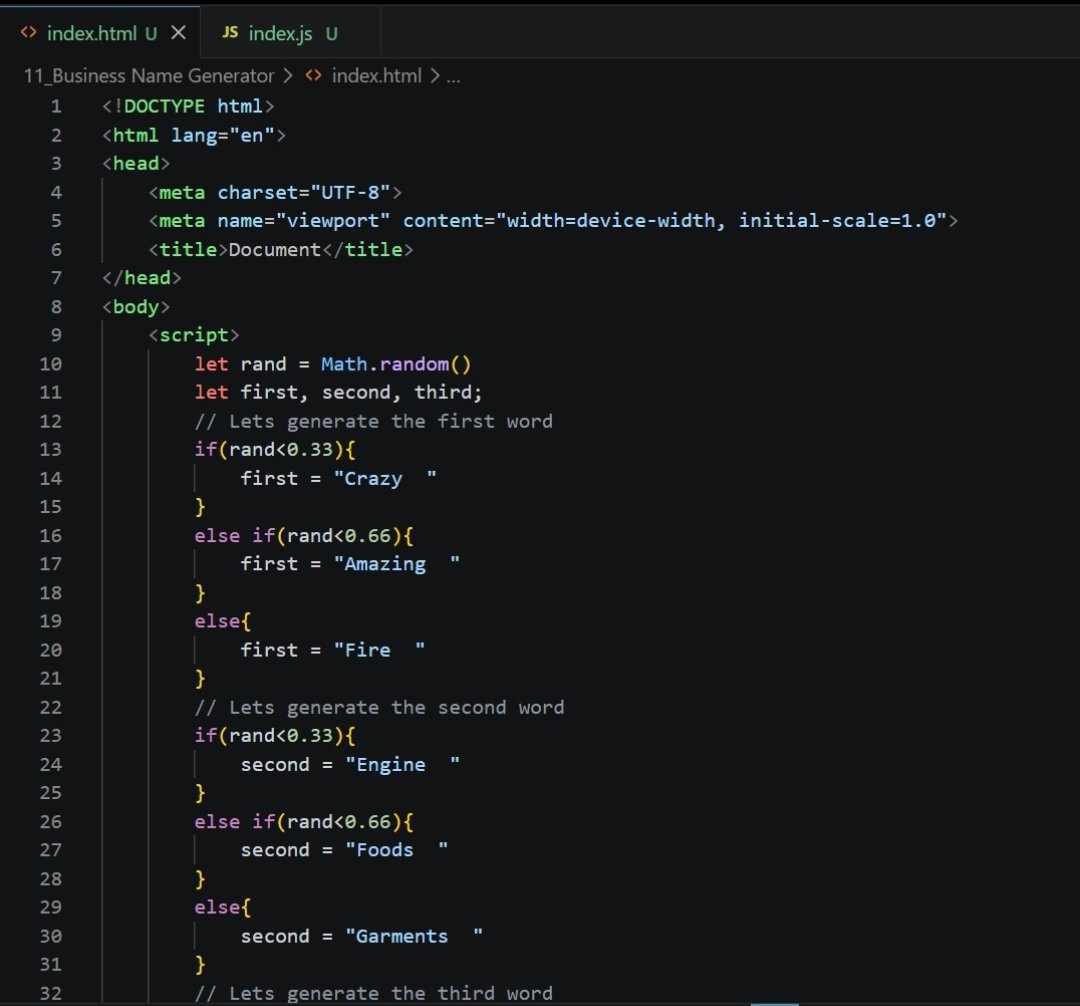Click the else keyword on line 19
Image resolution: width=1080 pixels, height=1006 pixels.
point(217,620)
